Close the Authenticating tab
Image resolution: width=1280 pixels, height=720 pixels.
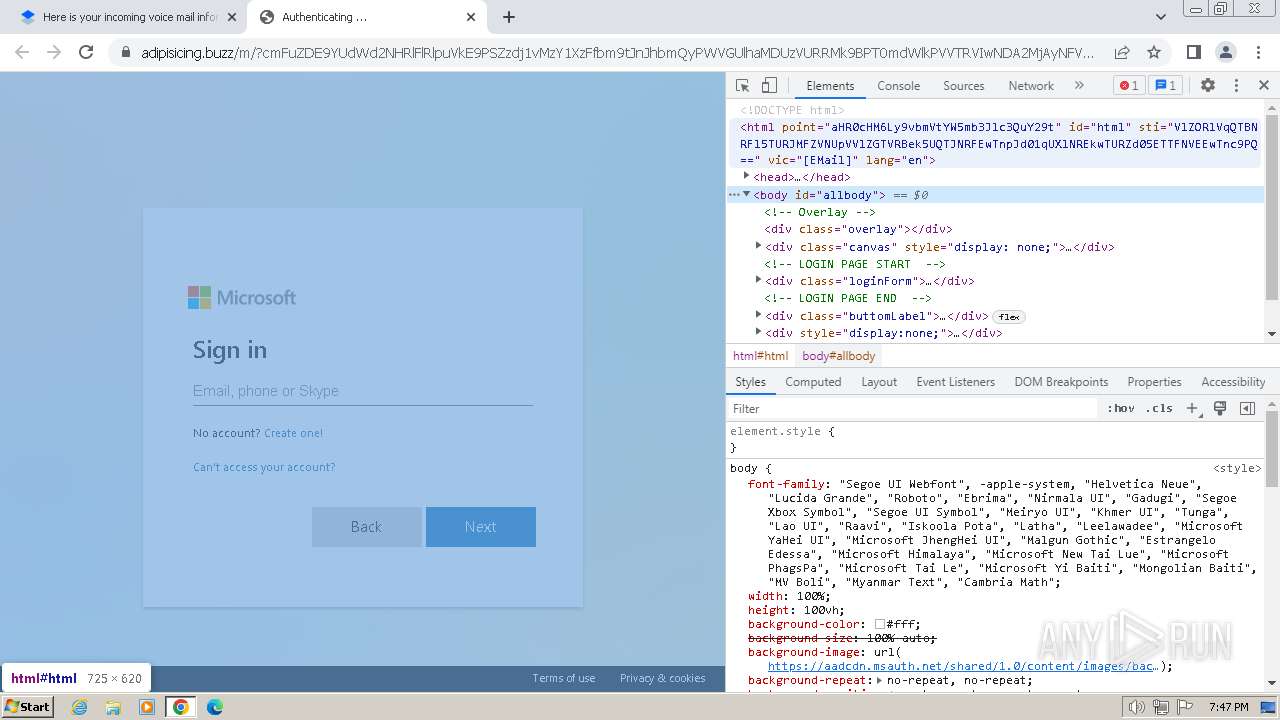point(472,17)
